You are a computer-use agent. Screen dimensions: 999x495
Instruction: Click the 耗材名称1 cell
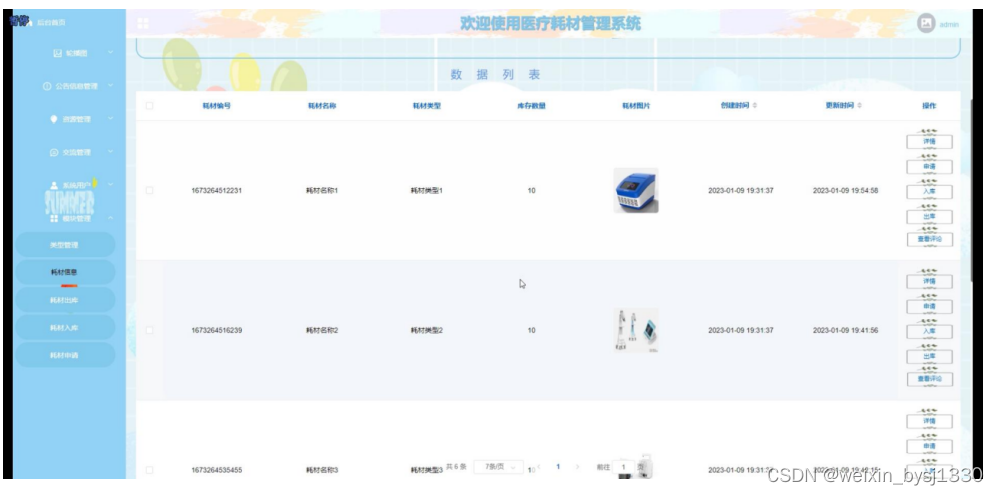click(x=322, y=190)
